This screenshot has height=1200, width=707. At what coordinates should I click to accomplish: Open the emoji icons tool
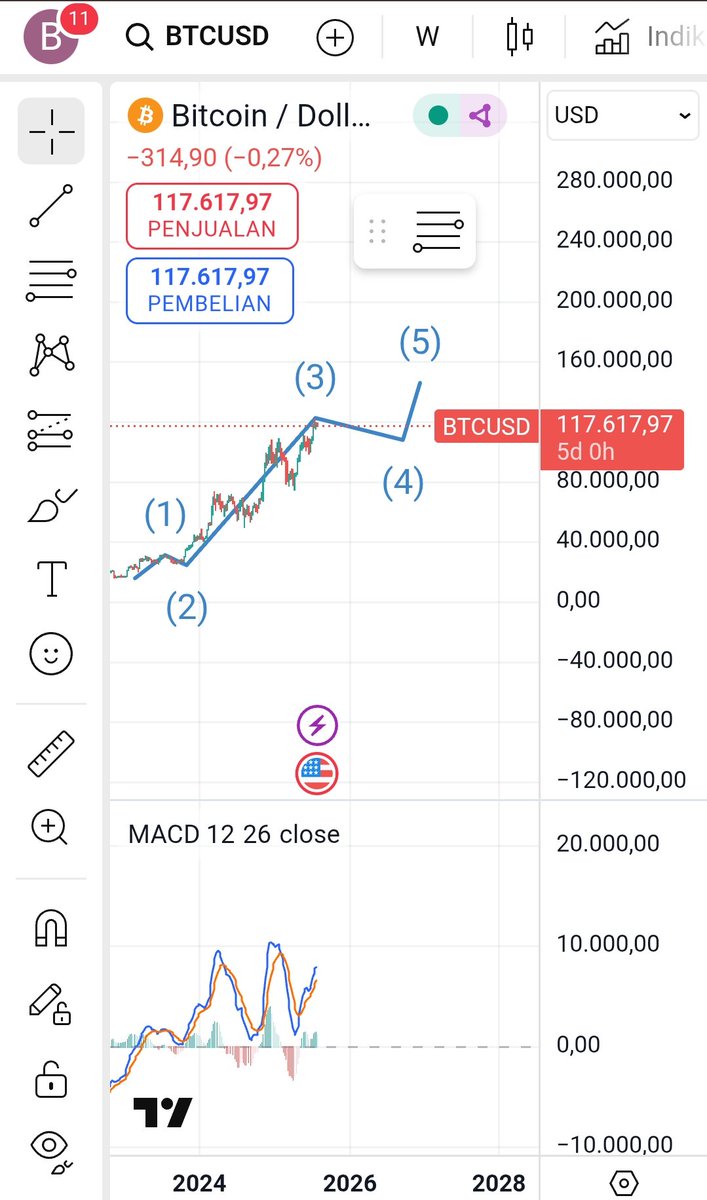point(51,654)
